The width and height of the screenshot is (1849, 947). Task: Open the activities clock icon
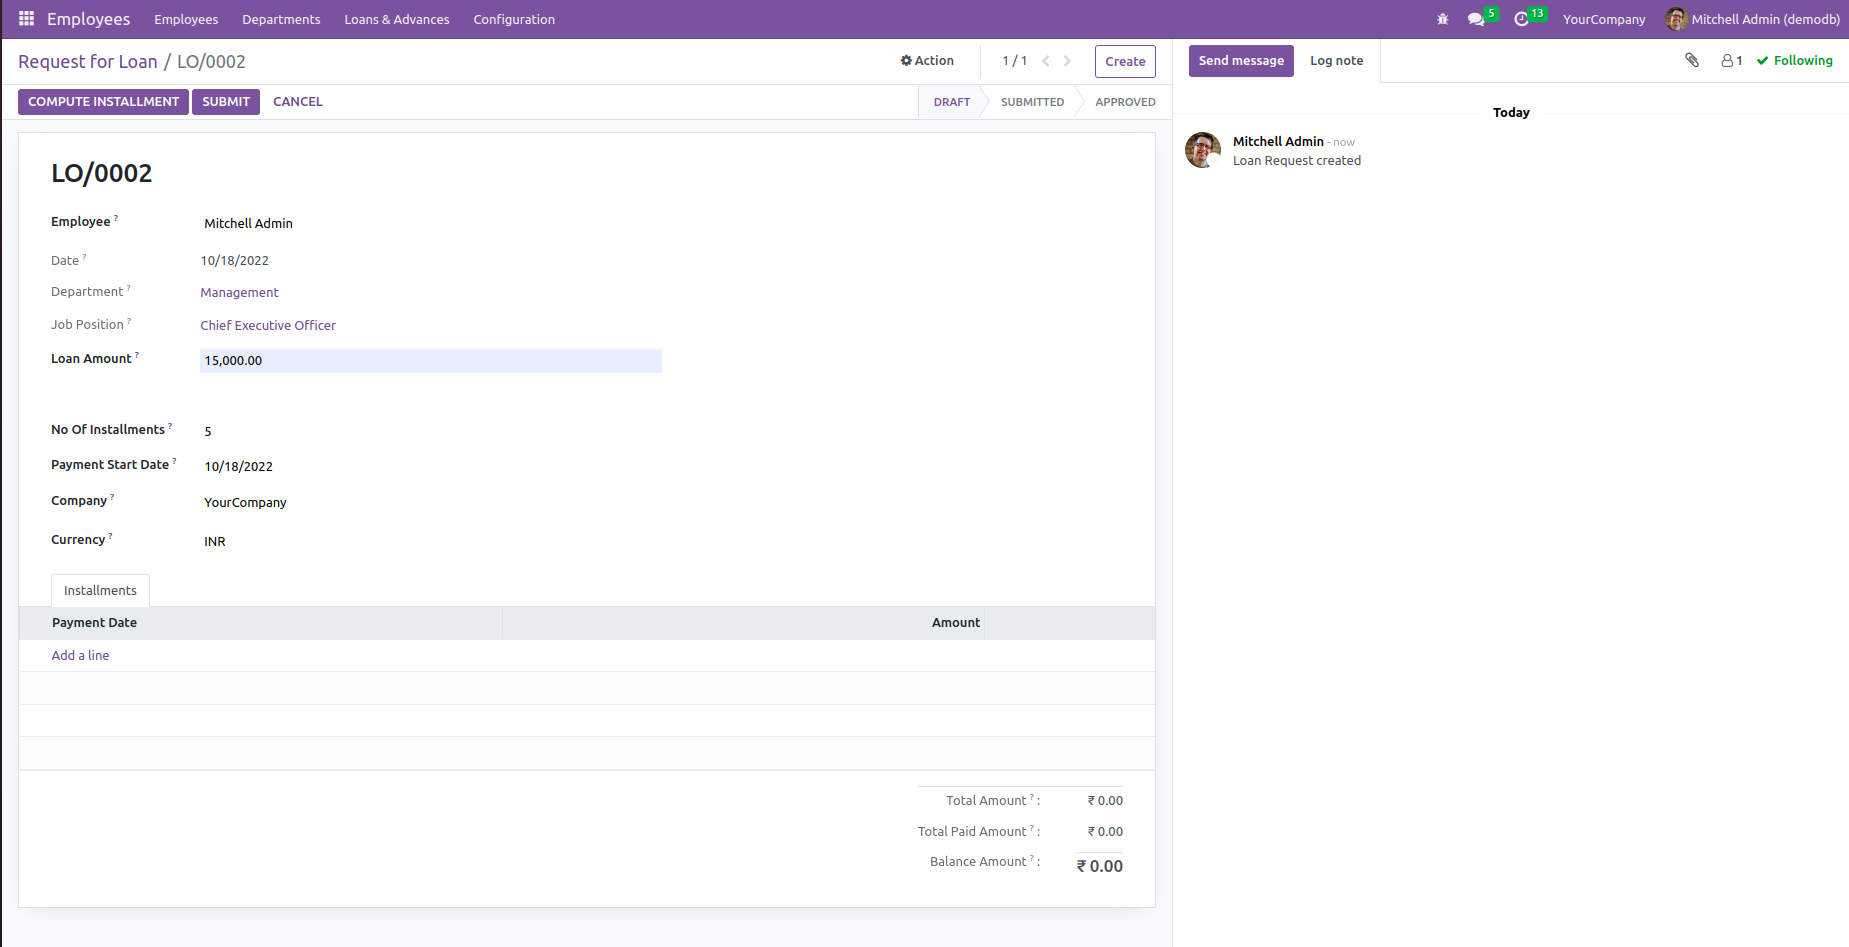(x=1521, y=19)
